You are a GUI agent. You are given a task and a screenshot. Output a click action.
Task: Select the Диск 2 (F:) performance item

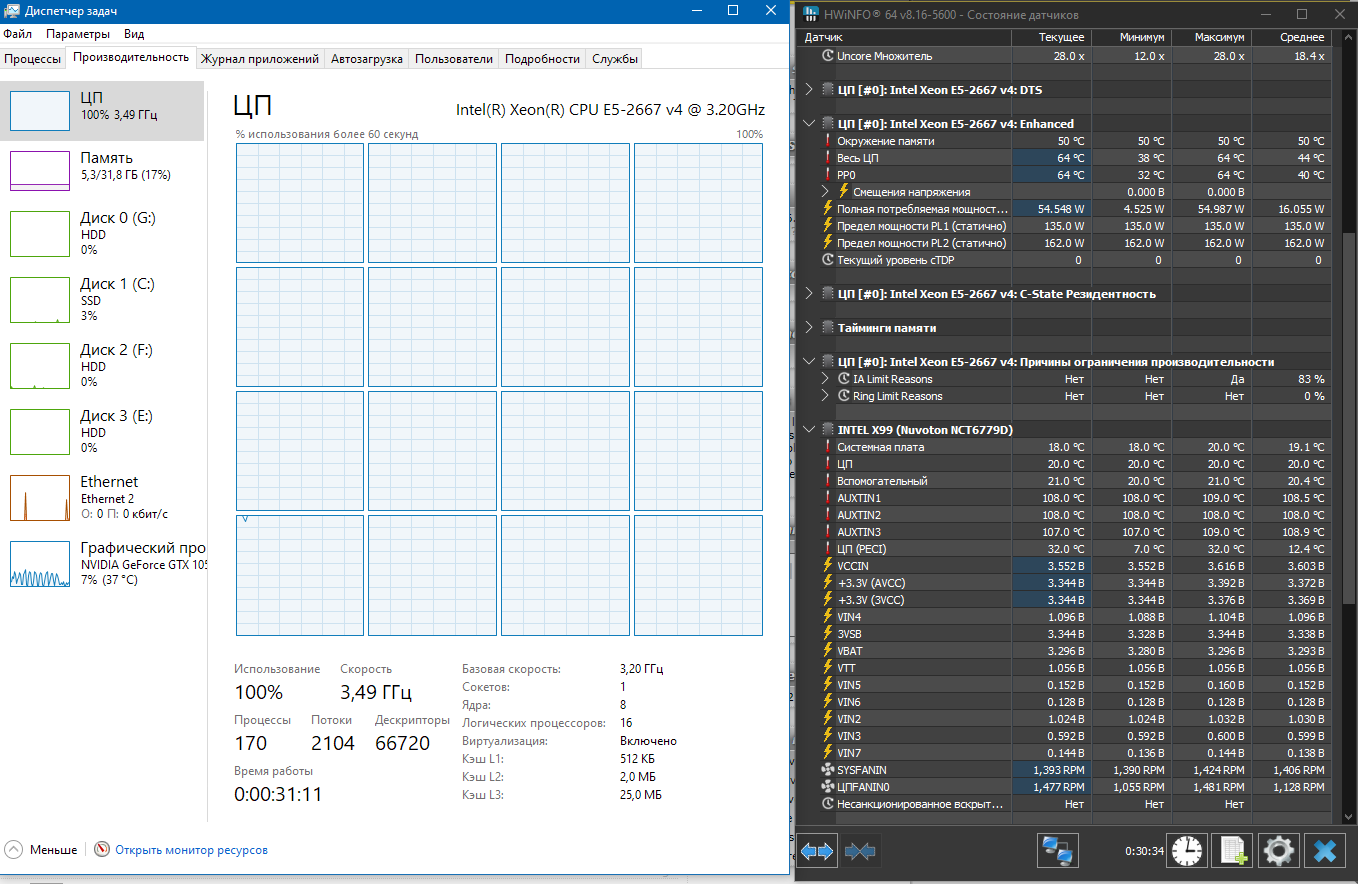click(x=103, y=366)
